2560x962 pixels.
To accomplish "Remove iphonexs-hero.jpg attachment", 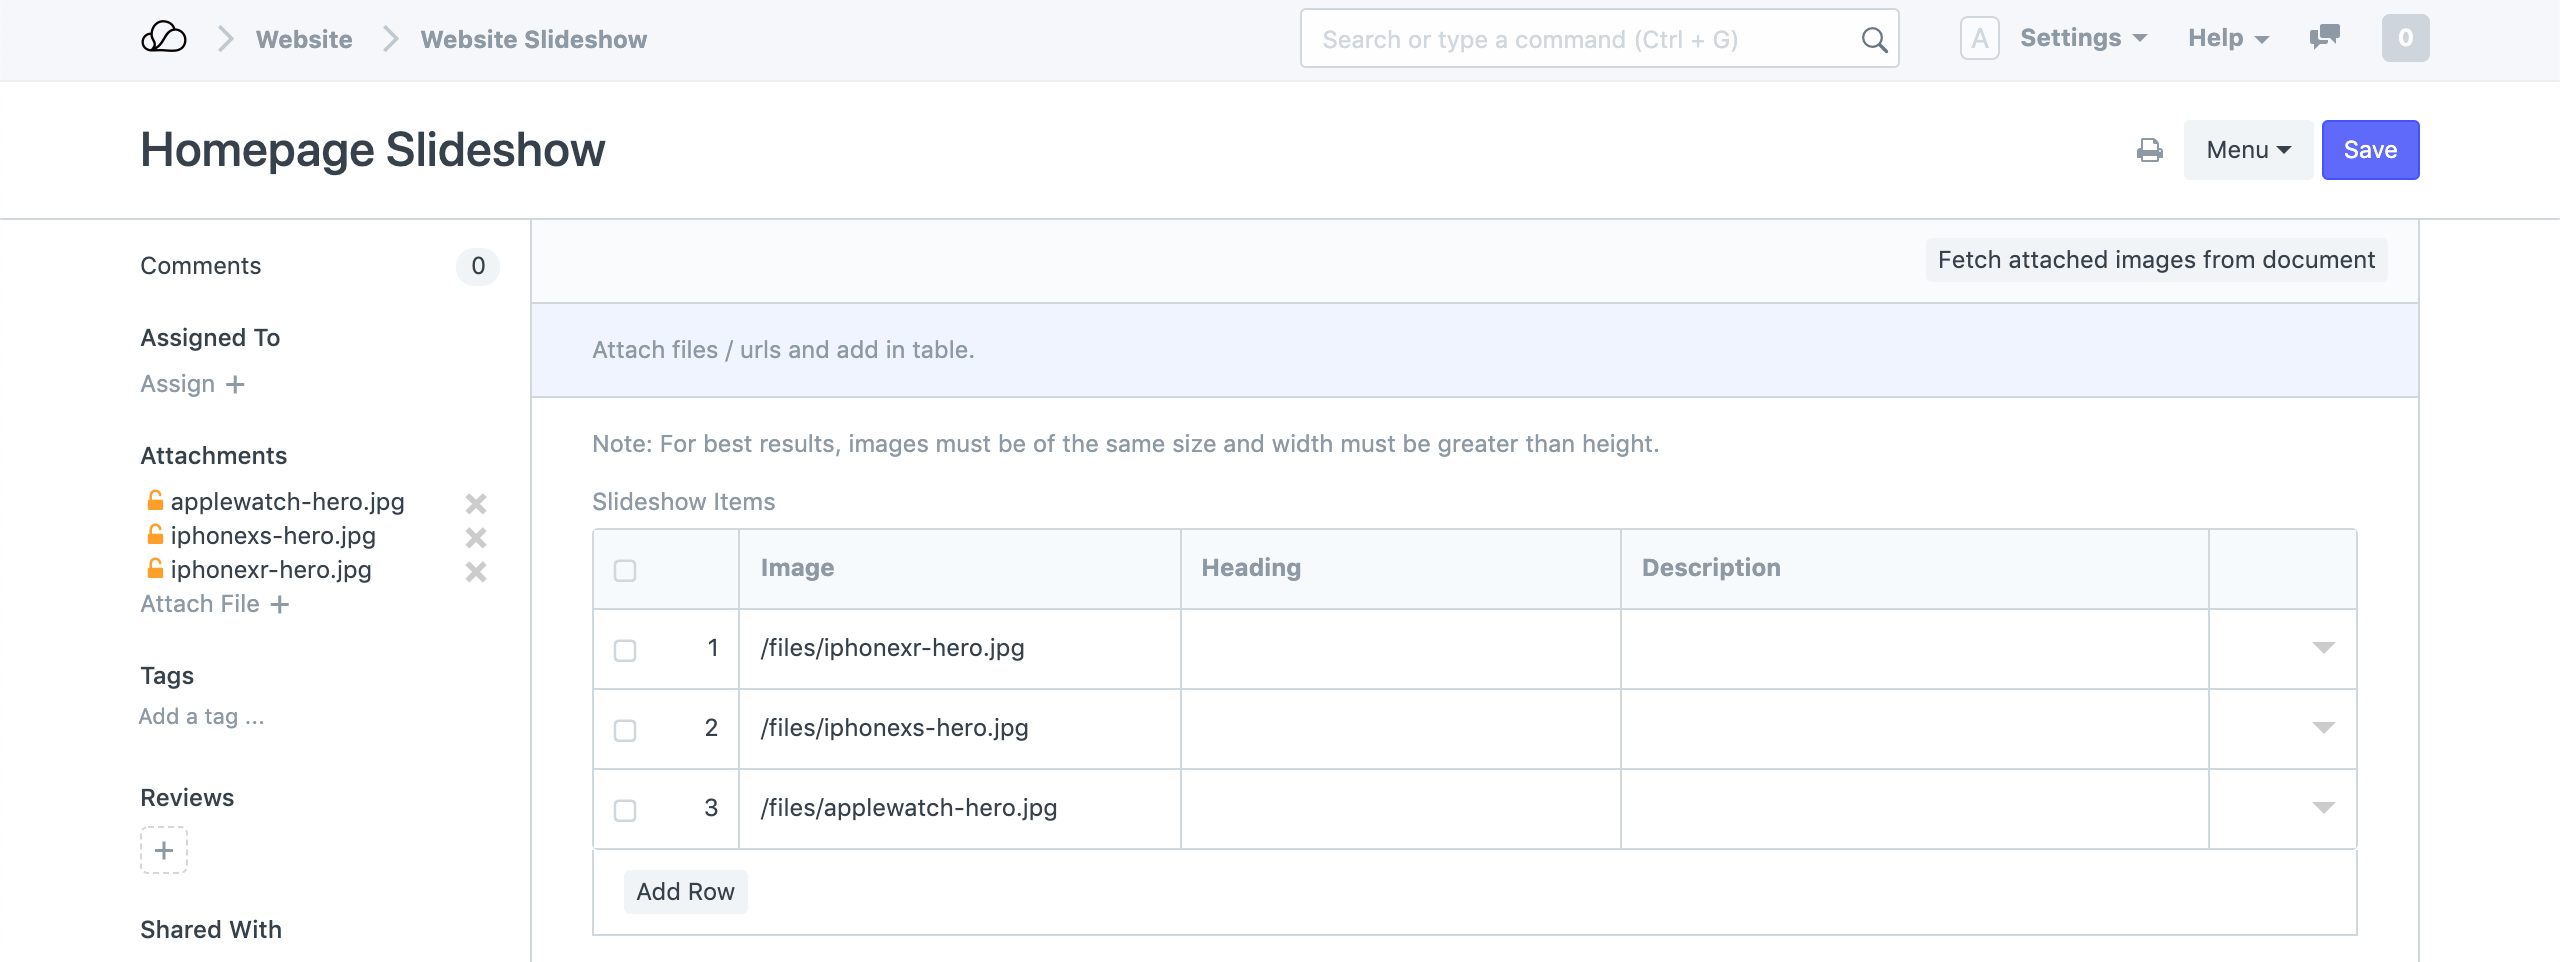I will coord(476,537).
